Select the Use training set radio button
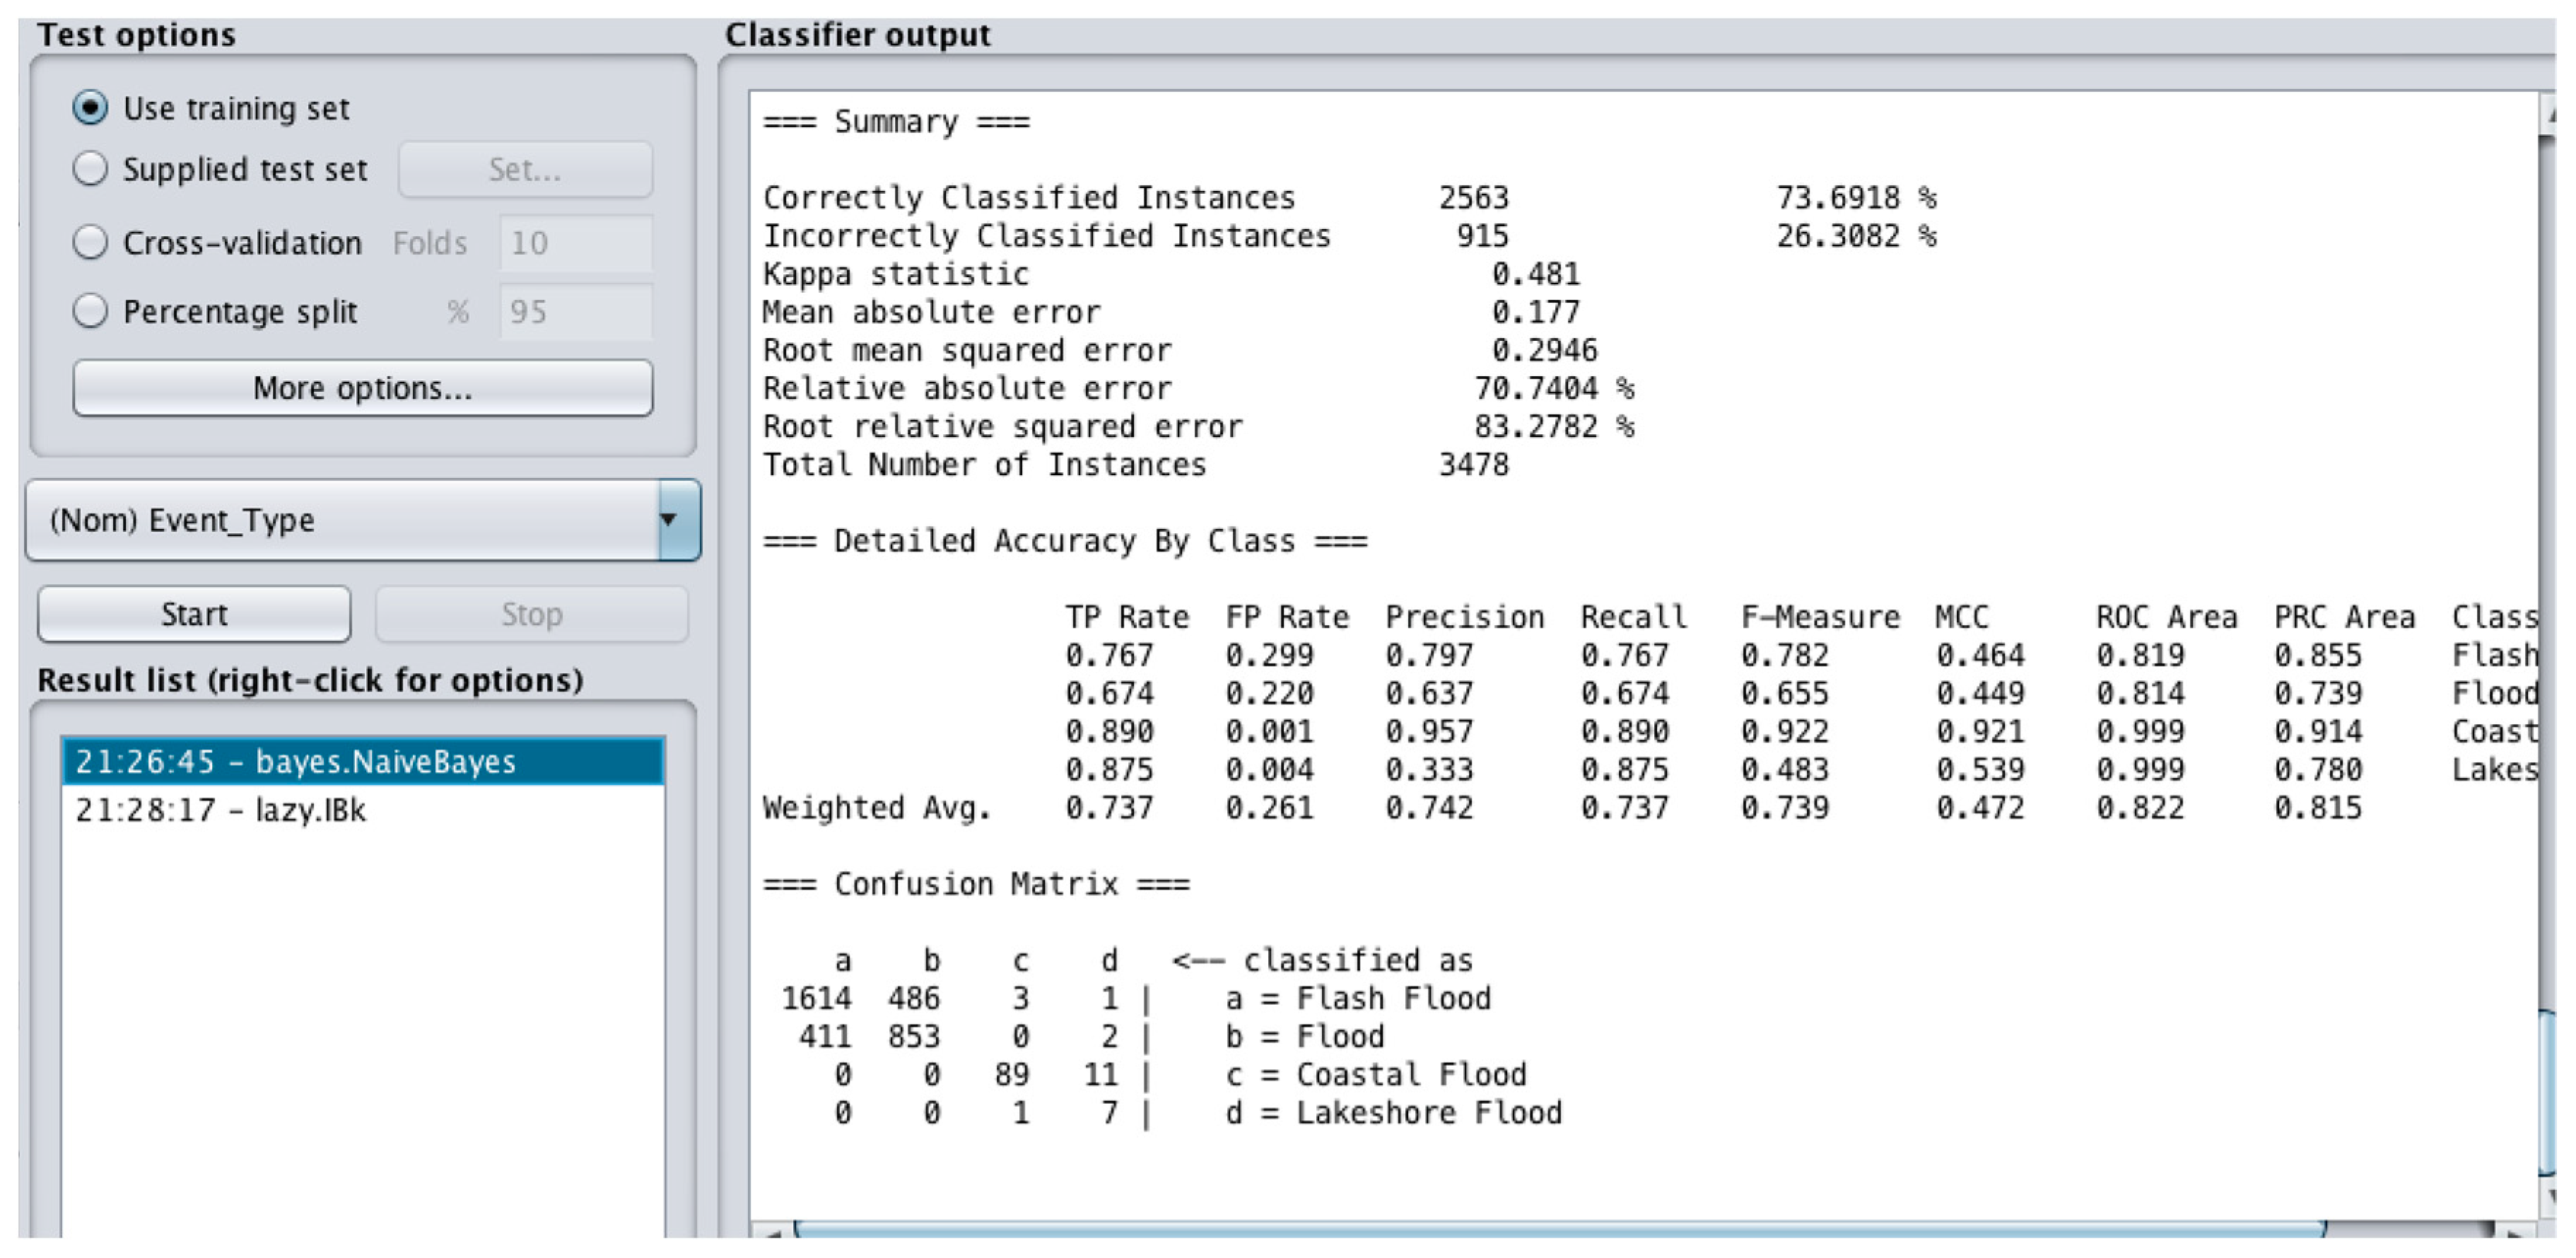The height and width of the screenshot is (1258, 2576). point(90,108)
